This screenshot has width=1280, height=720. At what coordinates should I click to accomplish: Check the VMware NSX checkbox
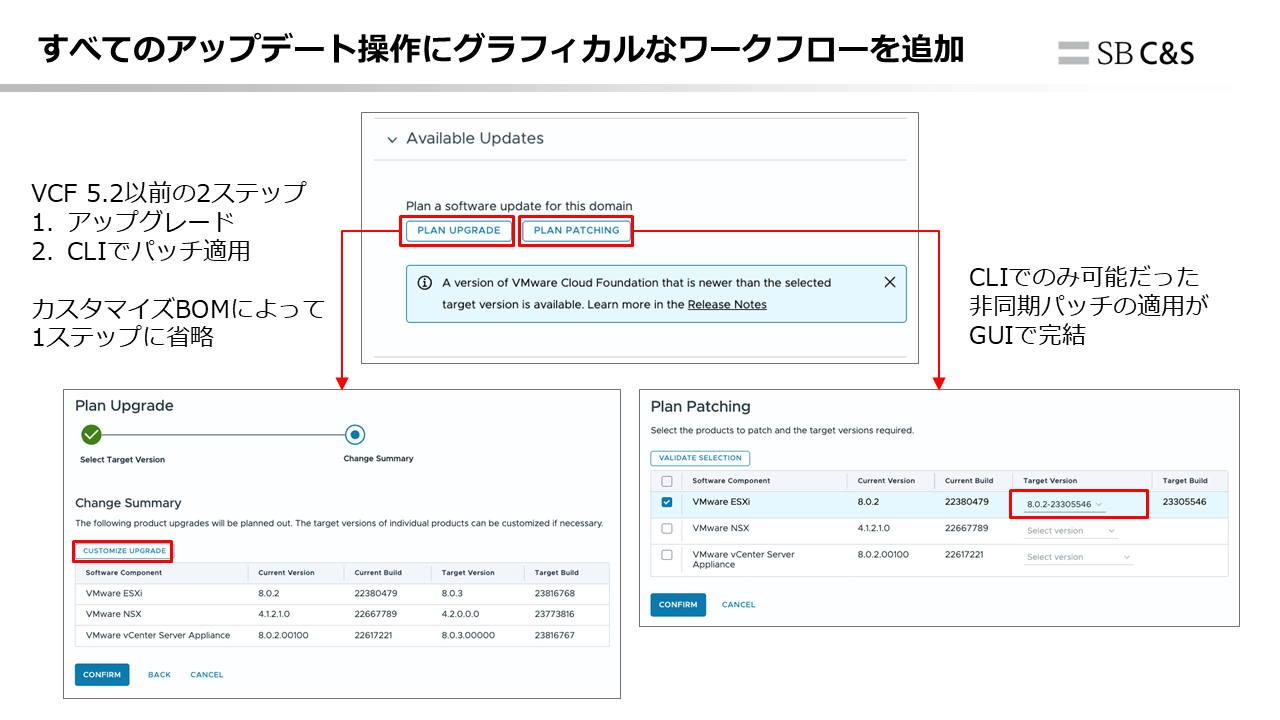pyautogui.click(x=667, y=529)
